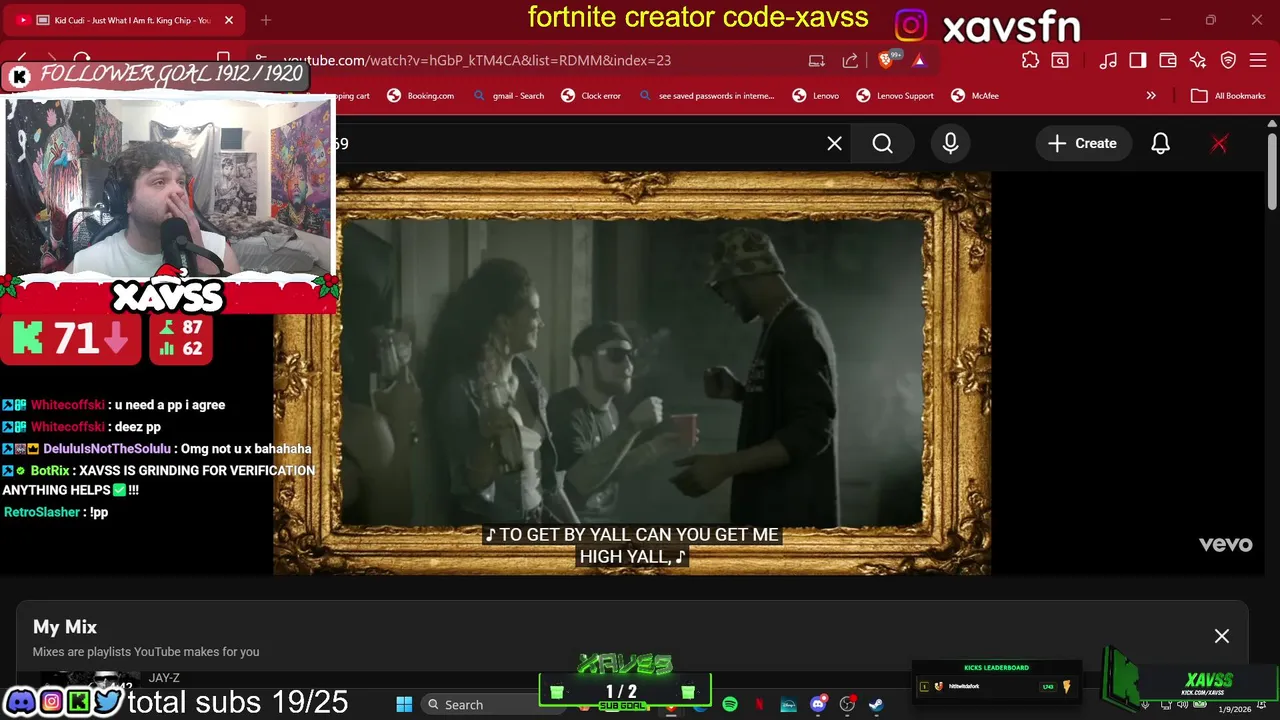Open the Booking.com bookmark
This screenshot has height=720, width=1280.
point(421,96)
